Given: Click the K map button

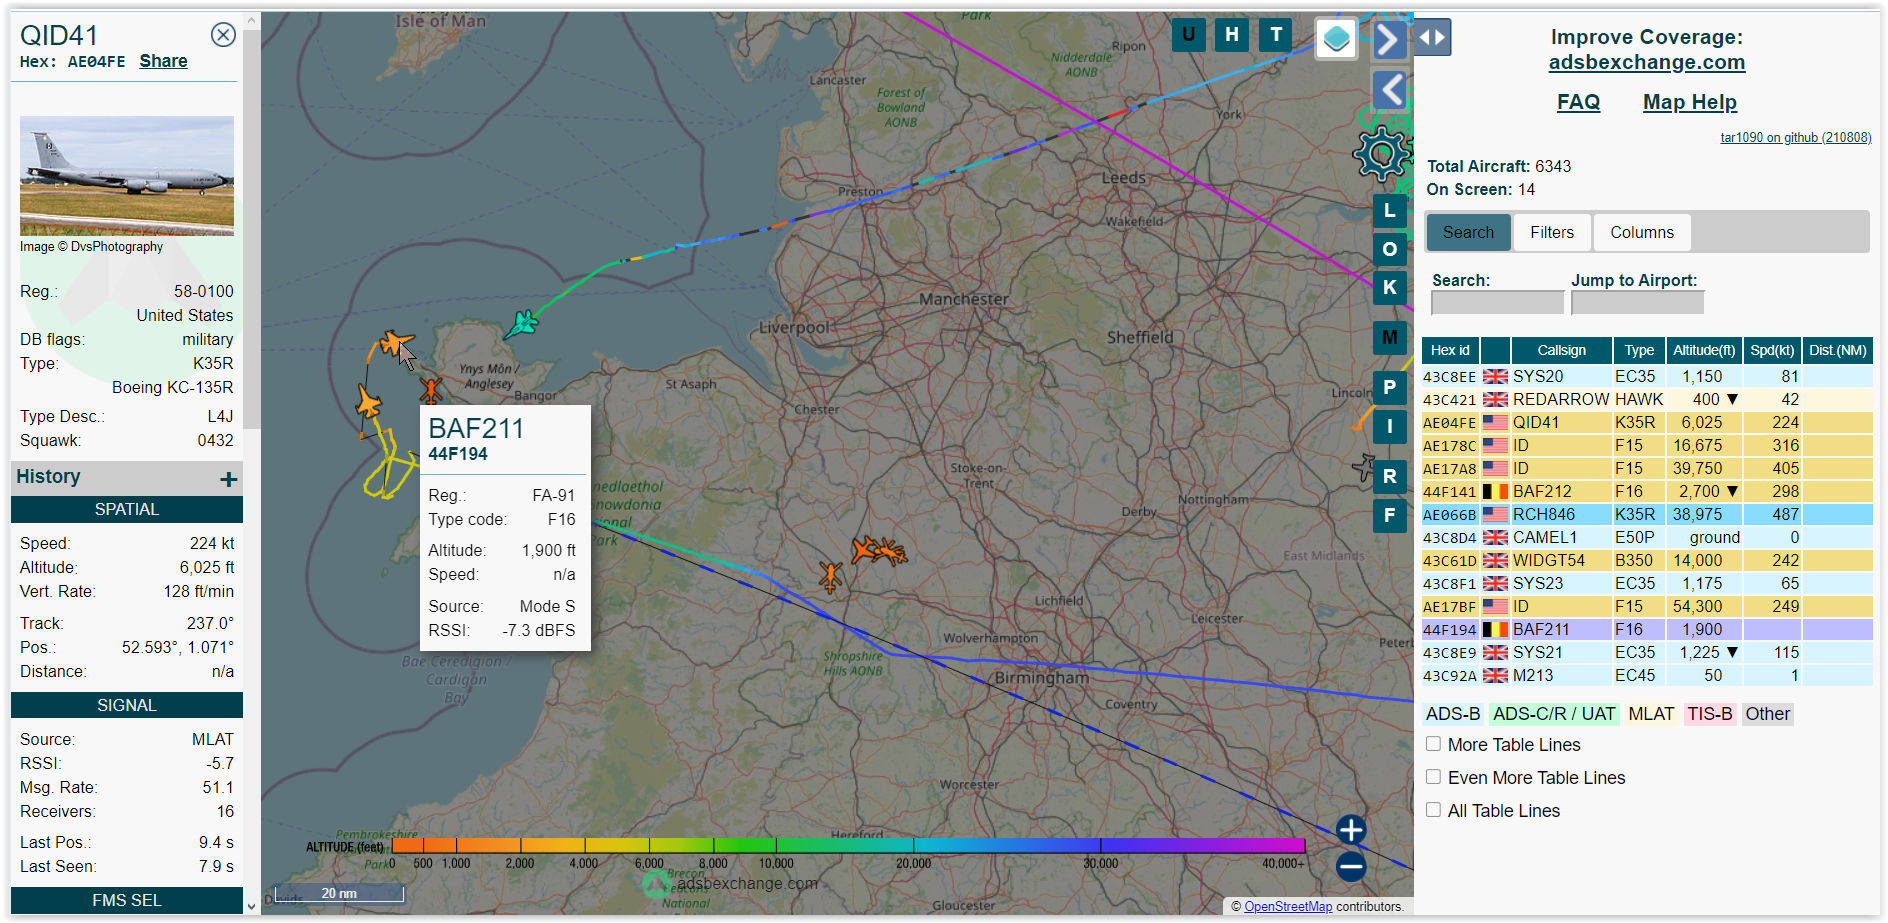Looking at the screenshot, I should coord(1390,287).
